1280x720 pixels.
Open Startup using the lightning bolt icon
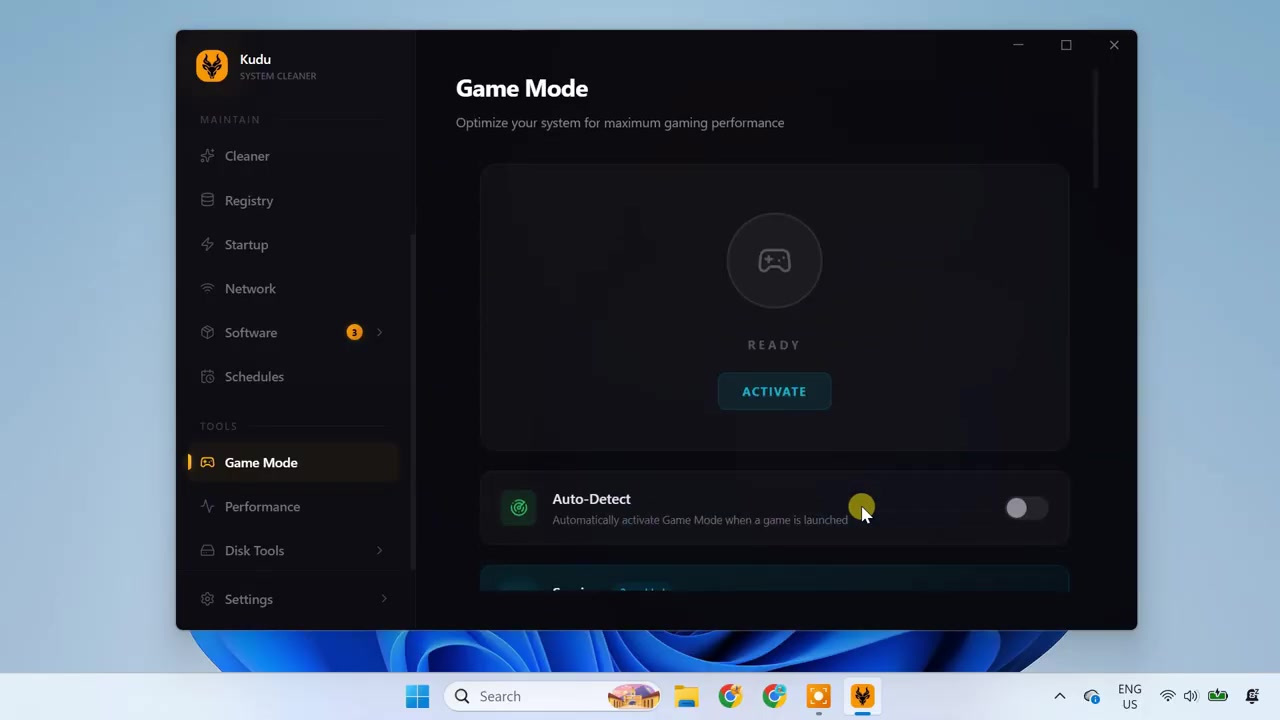pyautogui.click(x=207, y=244)
